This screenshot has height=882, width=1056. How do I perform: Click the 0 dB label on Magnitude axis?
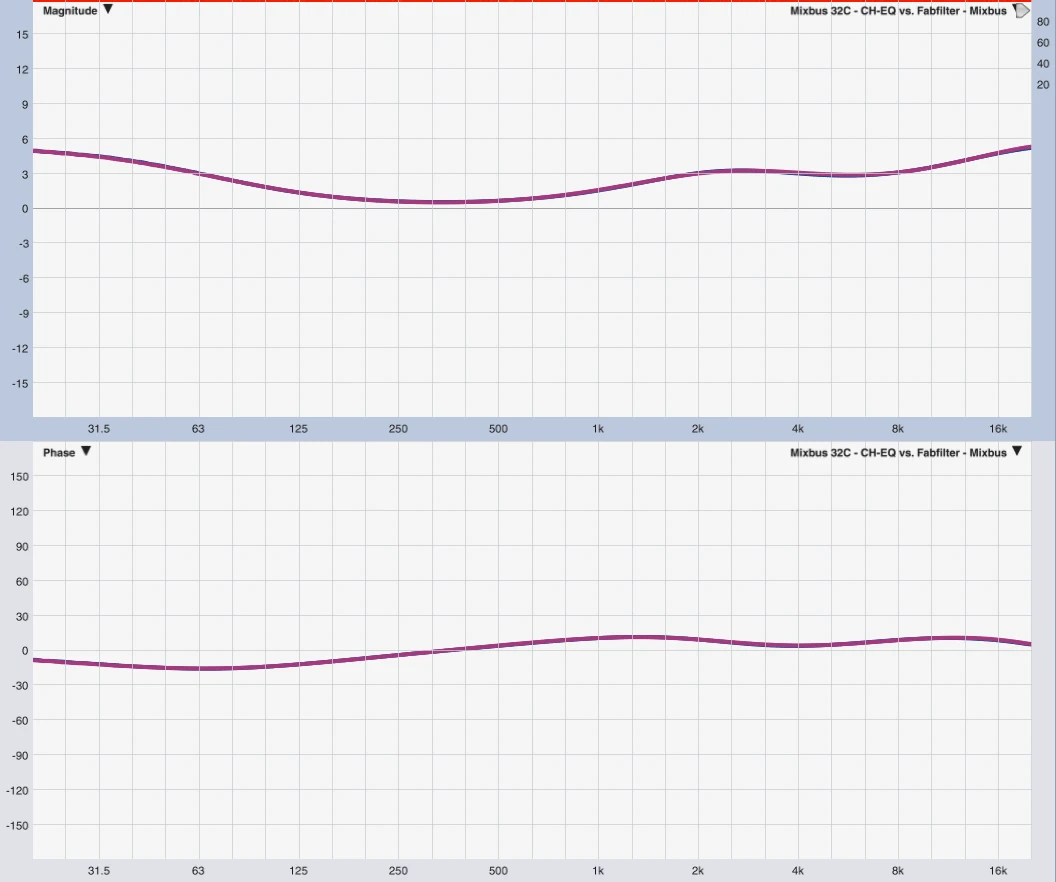(x=24, y=209)
